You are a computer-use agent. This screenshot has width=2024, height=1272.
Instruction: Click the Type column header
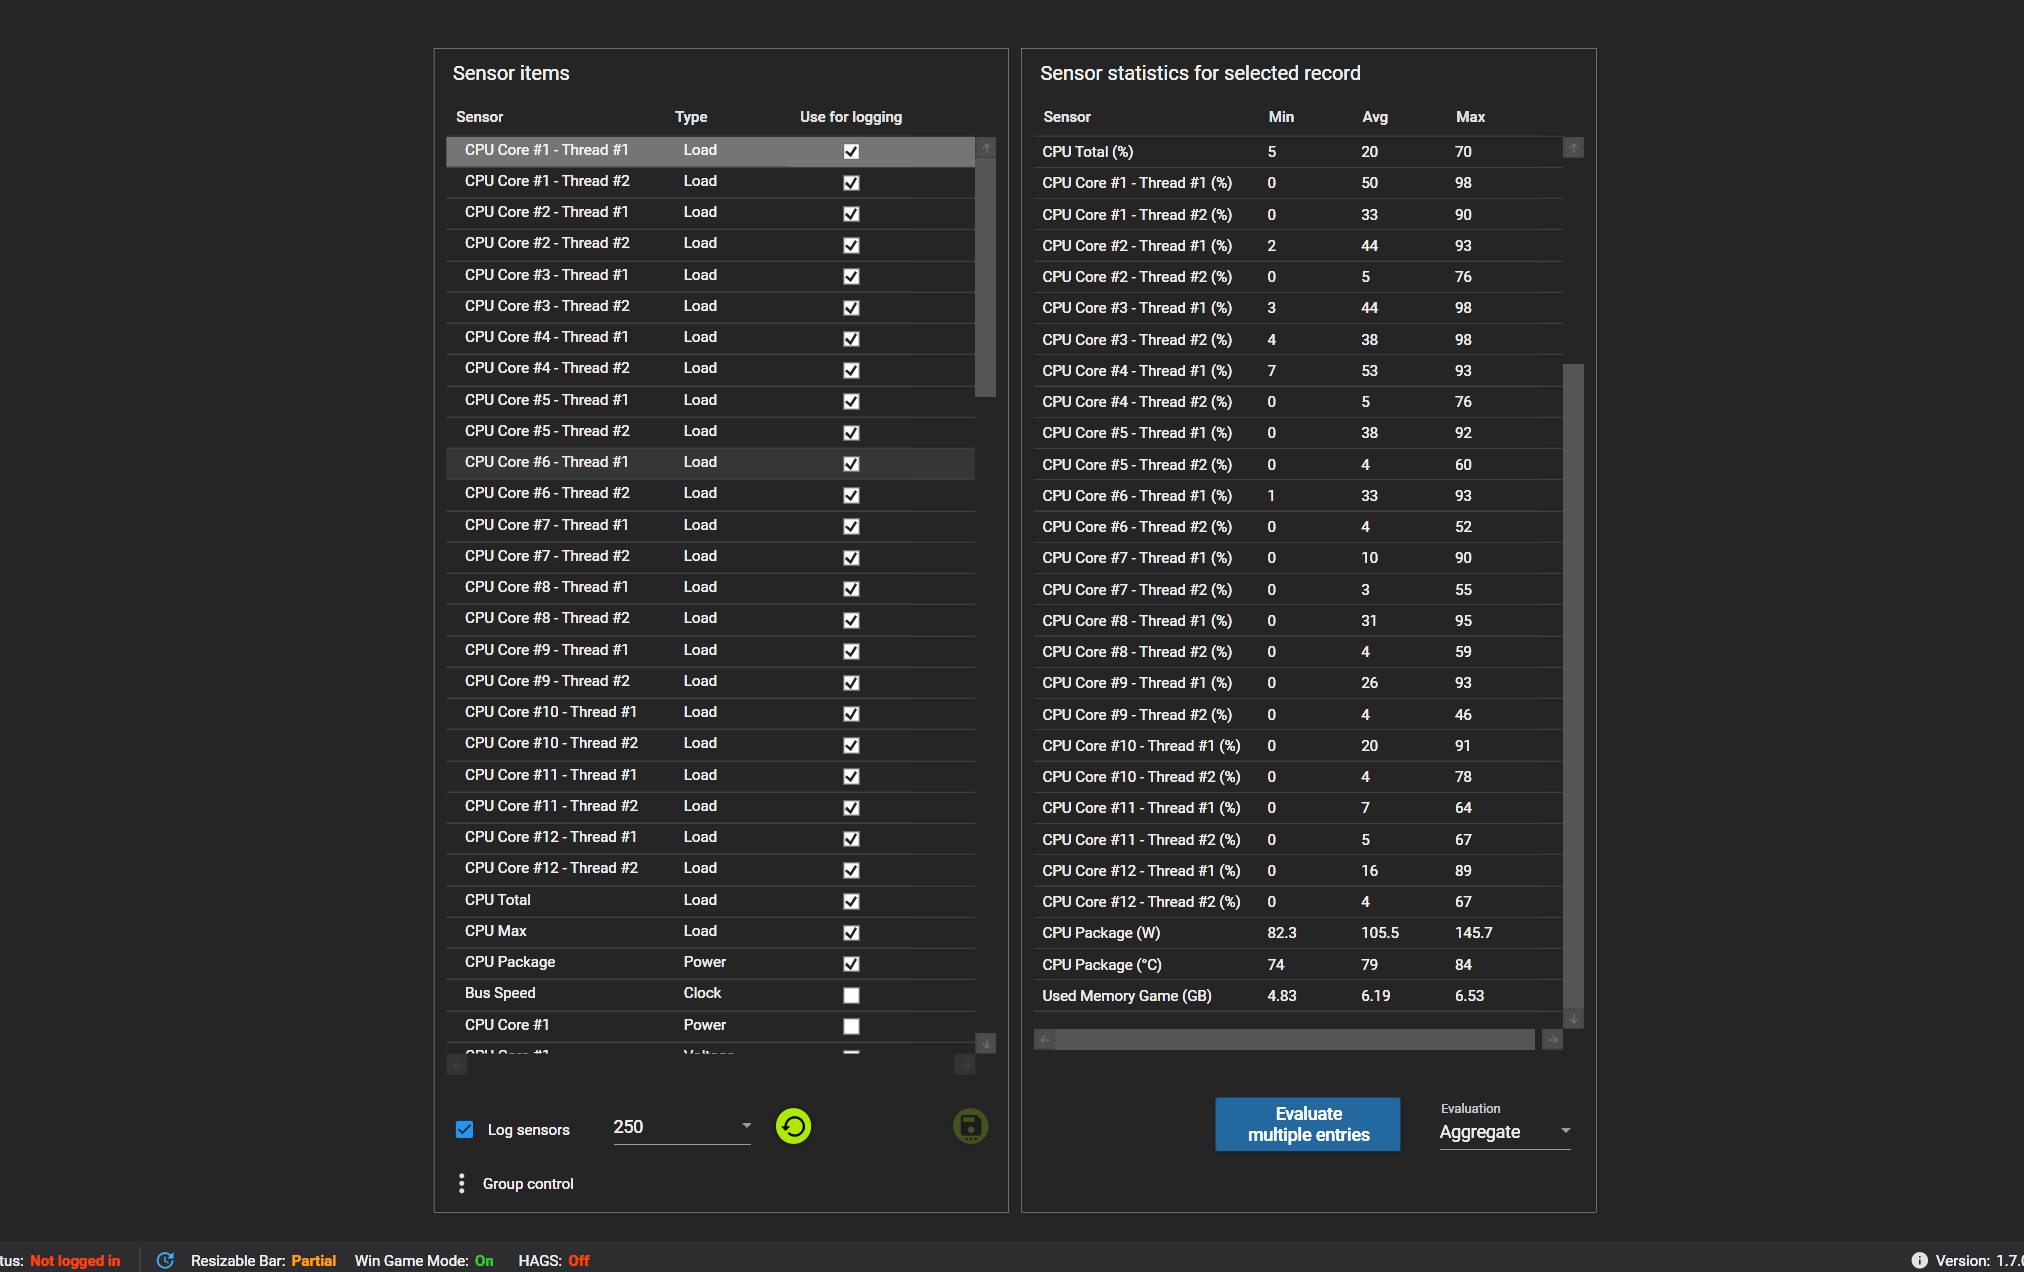click(691, 117)
